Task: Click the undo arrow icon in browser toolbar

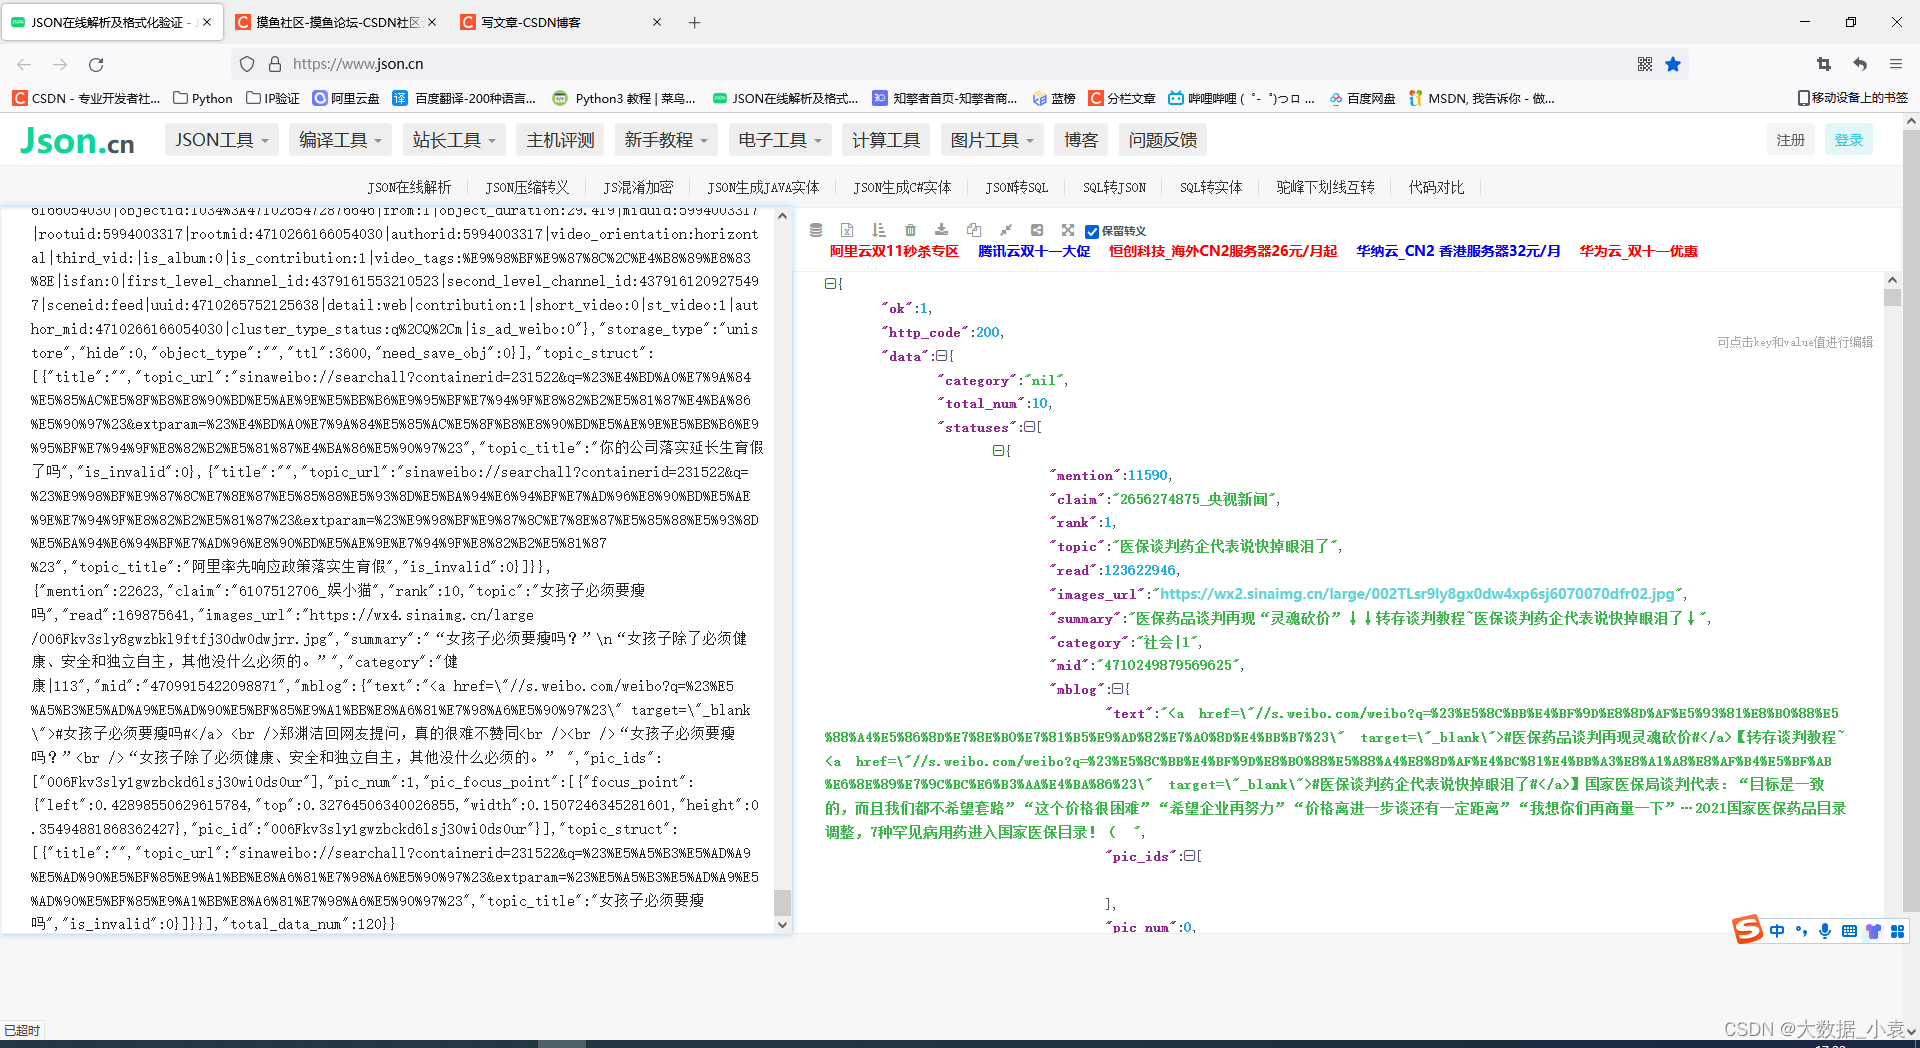Action: pos(1860,64)
